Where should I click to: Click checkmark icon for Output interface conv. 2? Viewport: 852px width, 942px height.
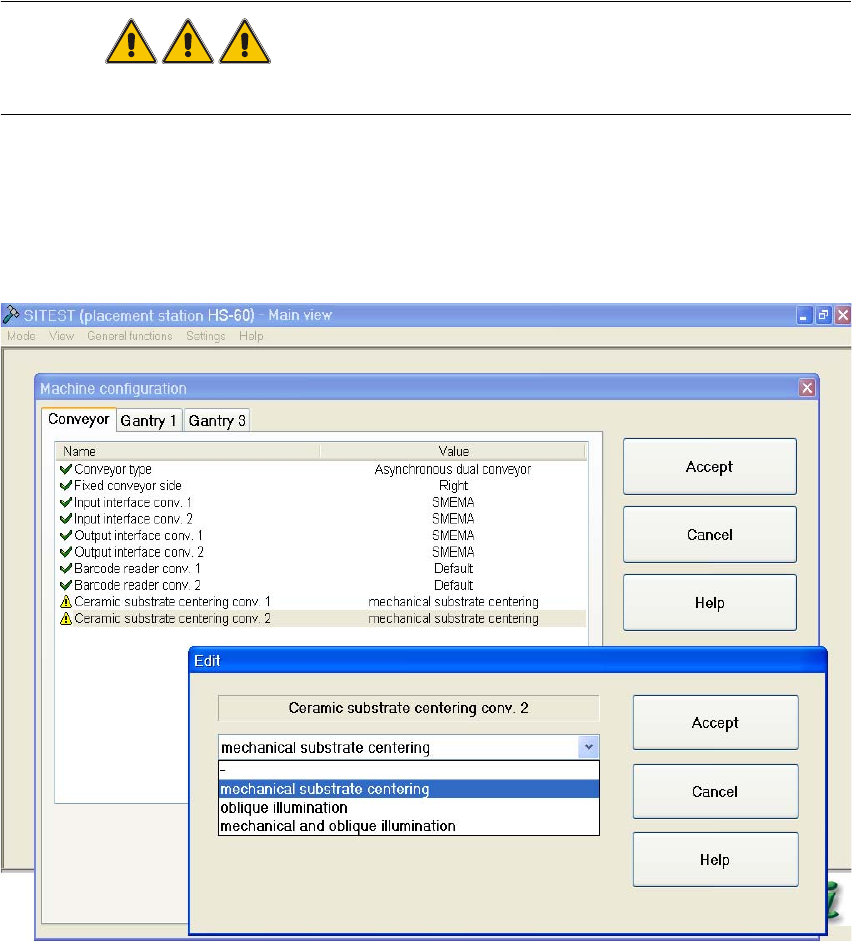[66, 552]
